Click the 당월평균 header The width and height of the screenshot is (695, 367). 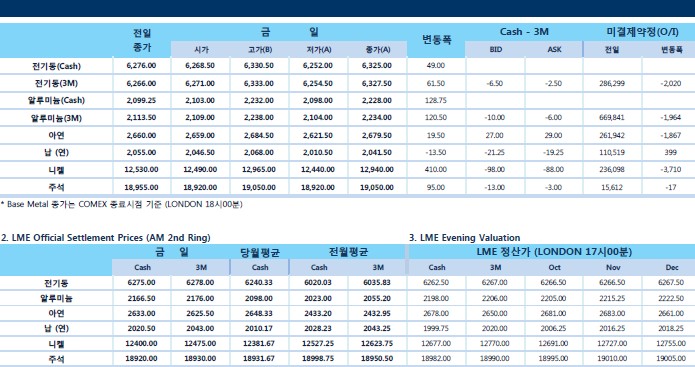point(260,253)
